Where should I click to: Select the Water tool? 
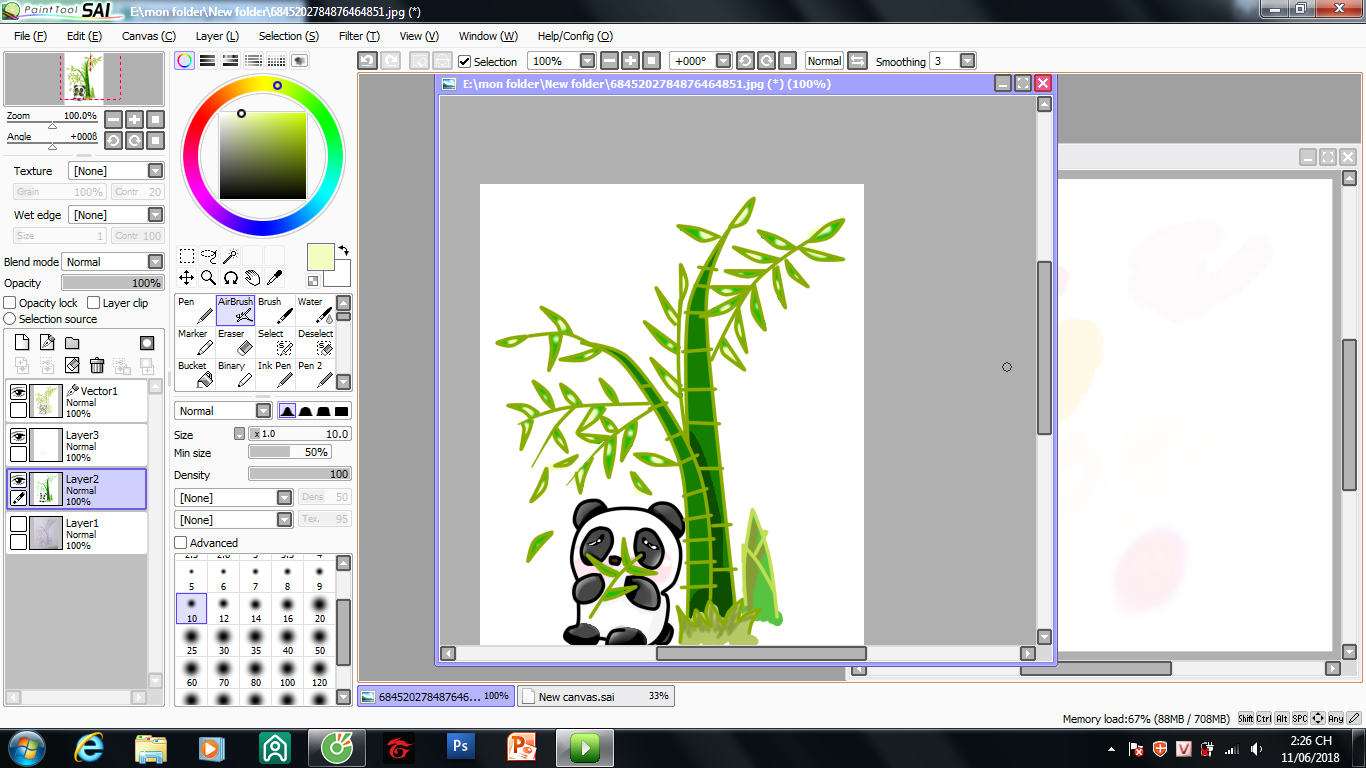coord(315,310)
